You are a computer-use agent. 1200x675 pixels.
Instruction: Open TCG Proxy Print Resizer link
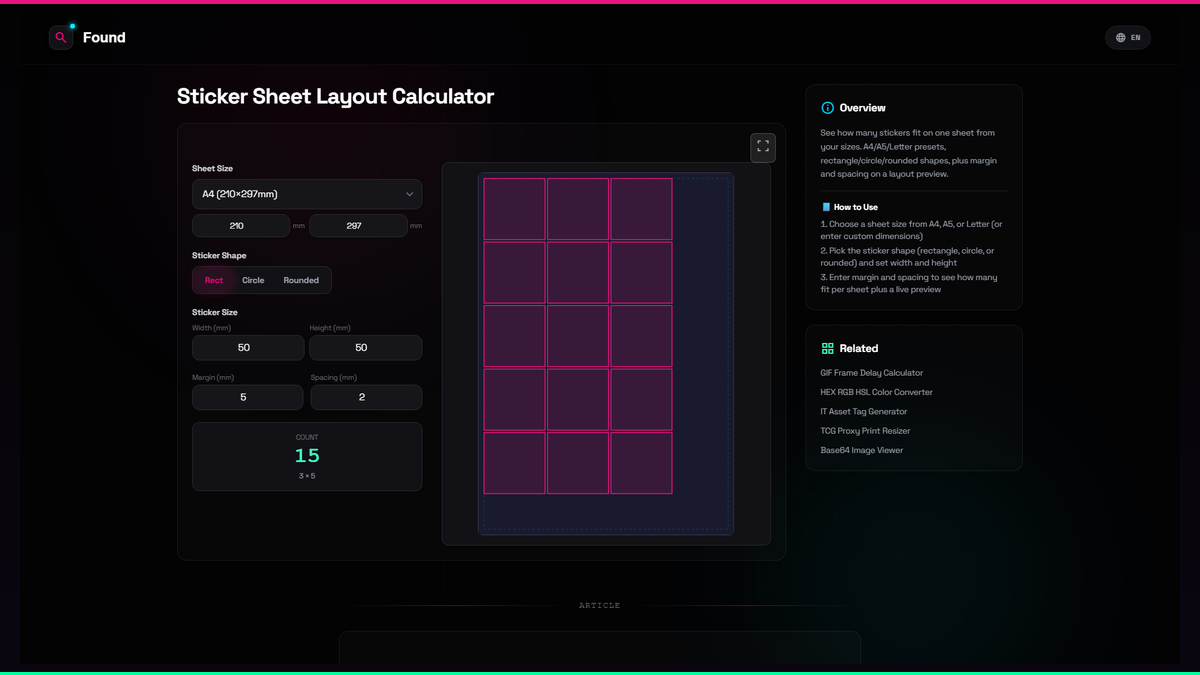tap(866, 431)
